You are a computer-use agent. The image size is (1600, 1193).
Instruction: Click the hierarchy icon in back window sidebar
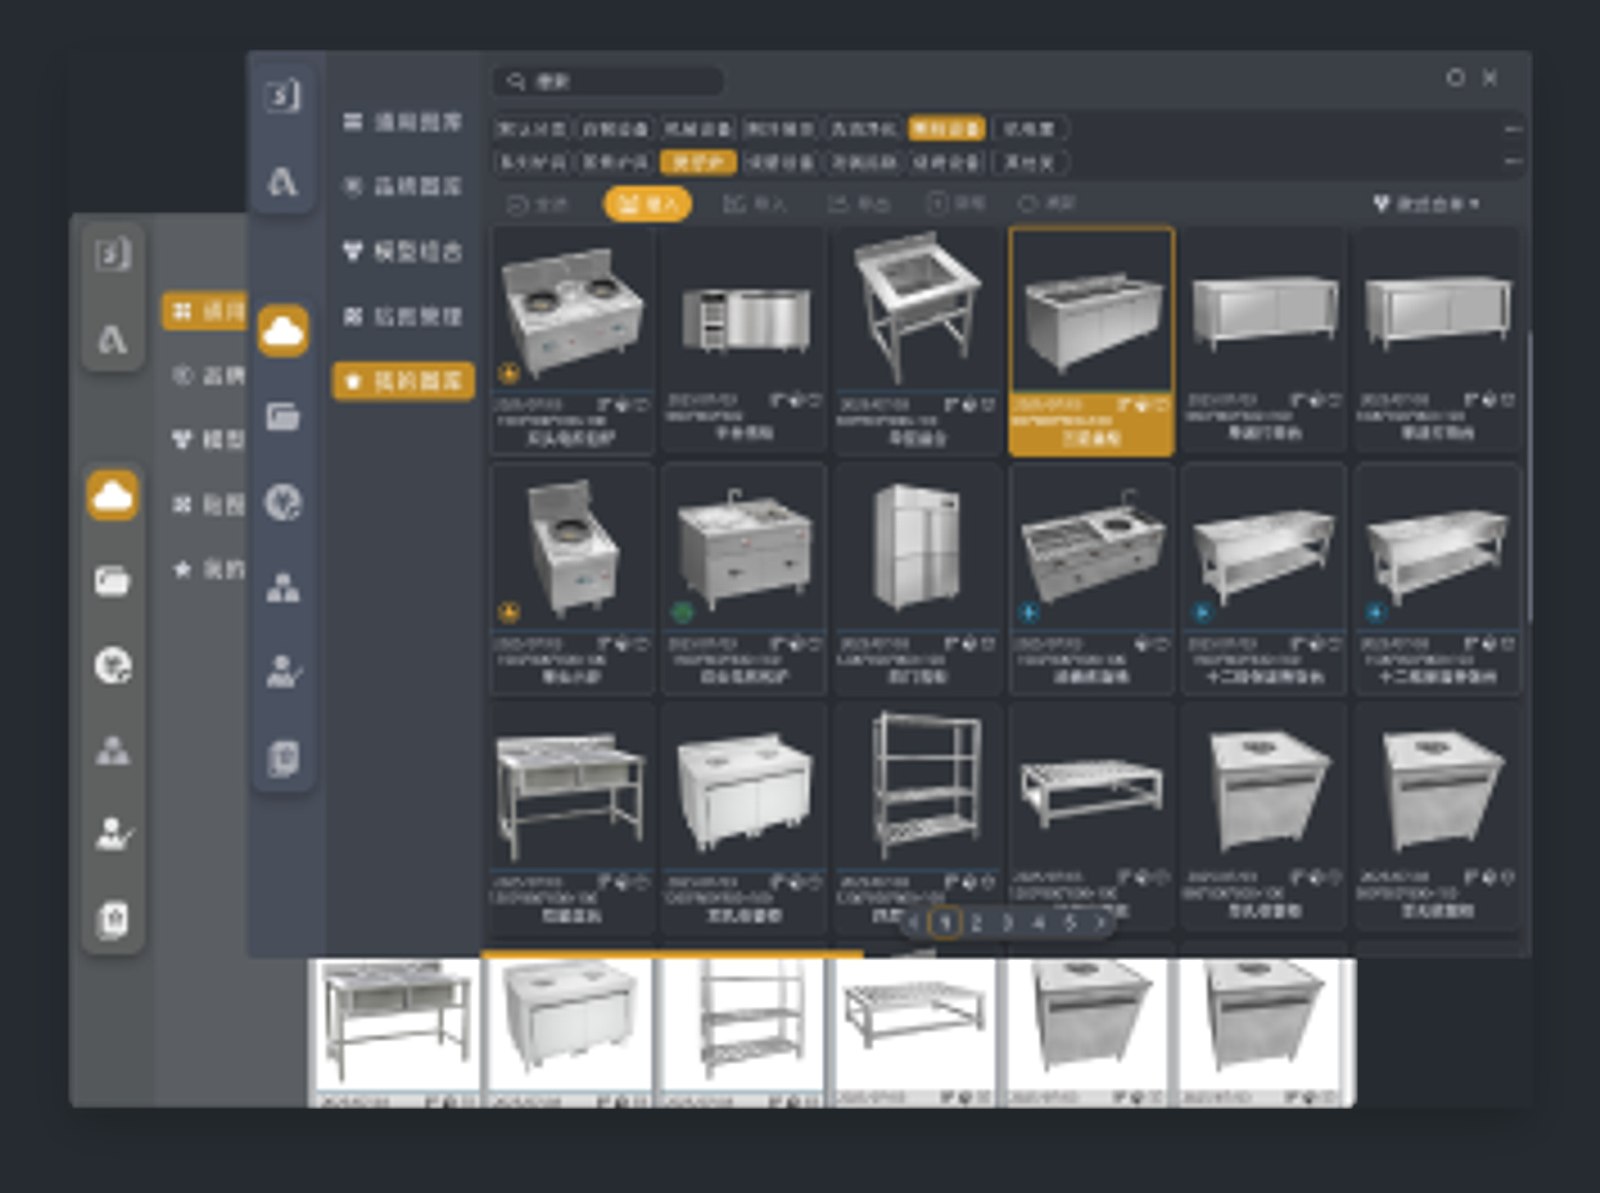(x=113, y=750)
